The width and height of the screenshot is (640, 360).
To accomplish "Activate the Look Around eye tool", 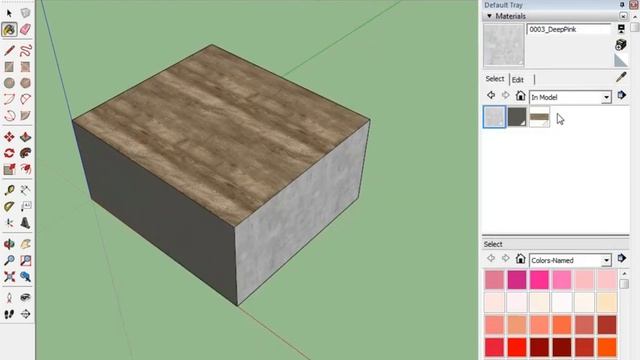I will 25,298.
